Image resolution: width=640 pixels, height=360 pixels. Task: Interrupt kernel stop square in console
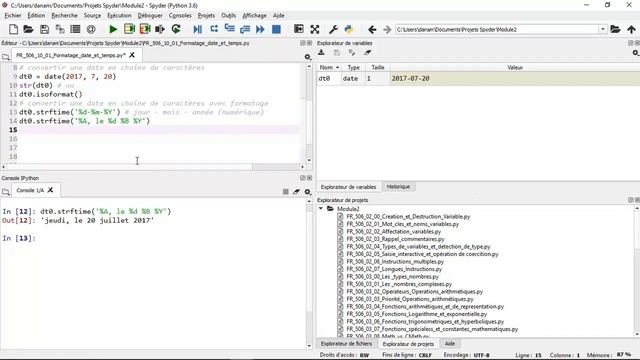point(286,191)
